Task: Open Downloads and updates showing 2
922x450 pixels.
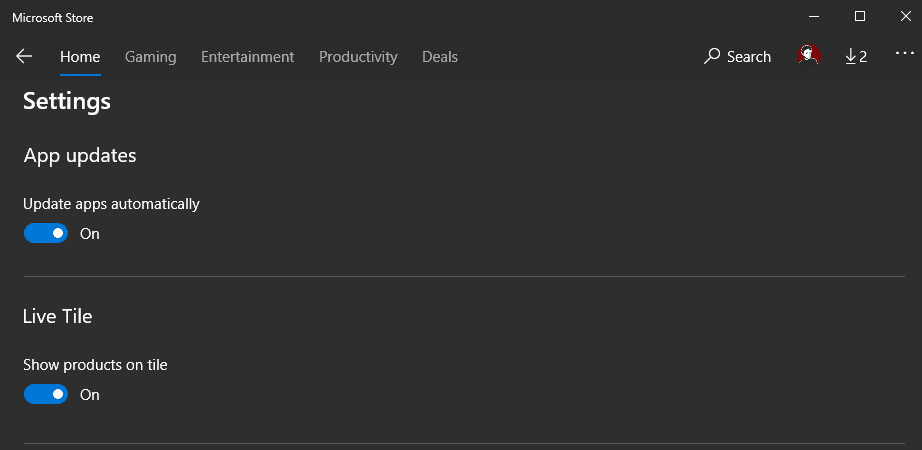Action: pos(856,56)
